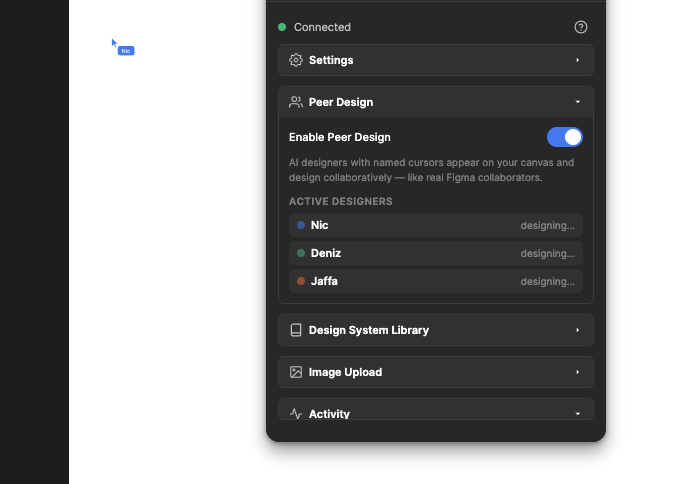Image resolution: width=686 pixels, height=484 pixels.
Task: Click the Activity section header
Action: point(436,409)
